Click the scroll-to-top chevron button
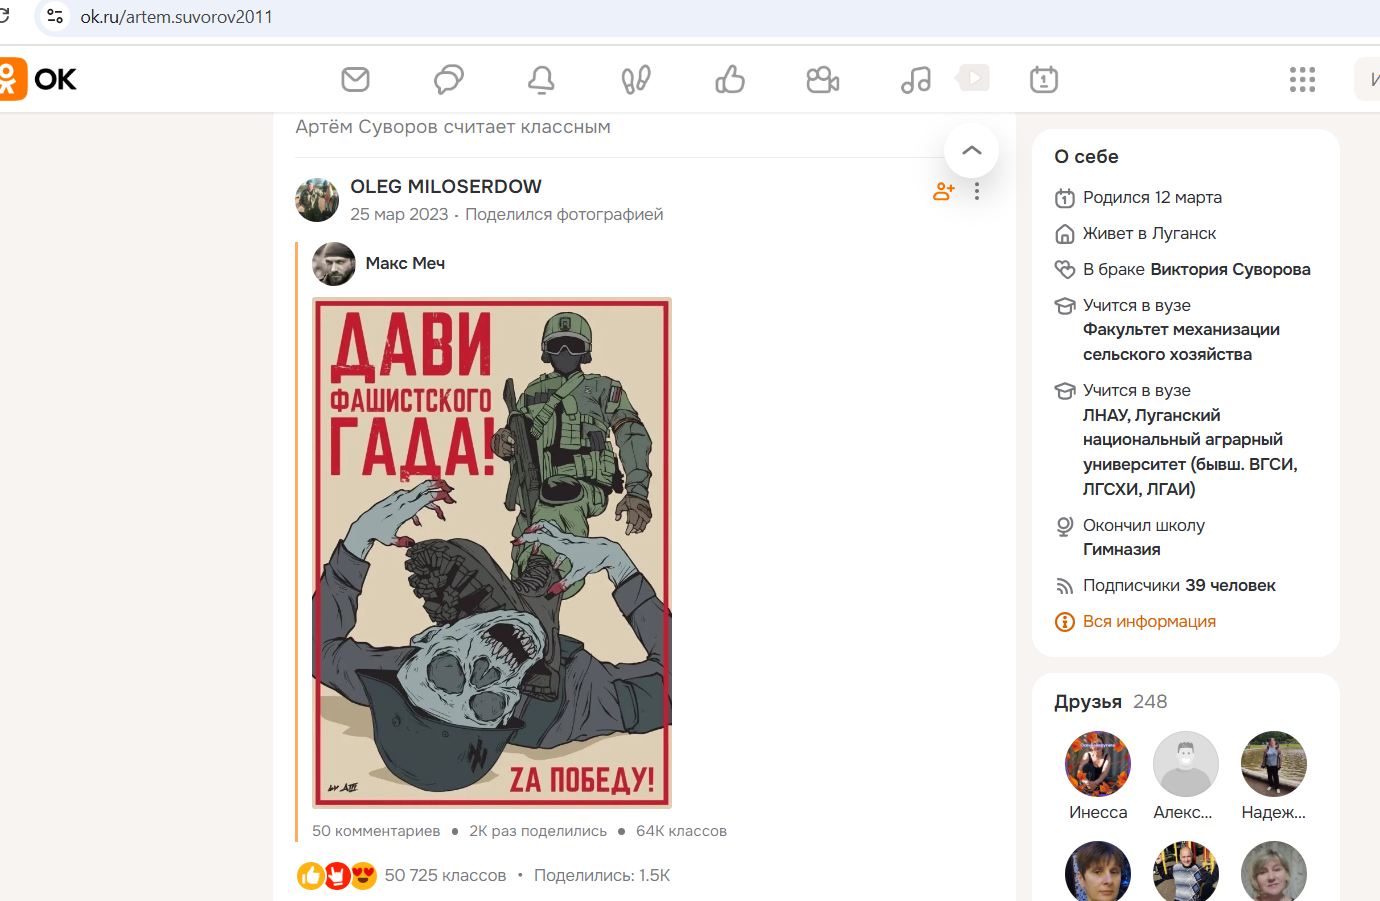1380x901 pixels. (x=971, y=150)
